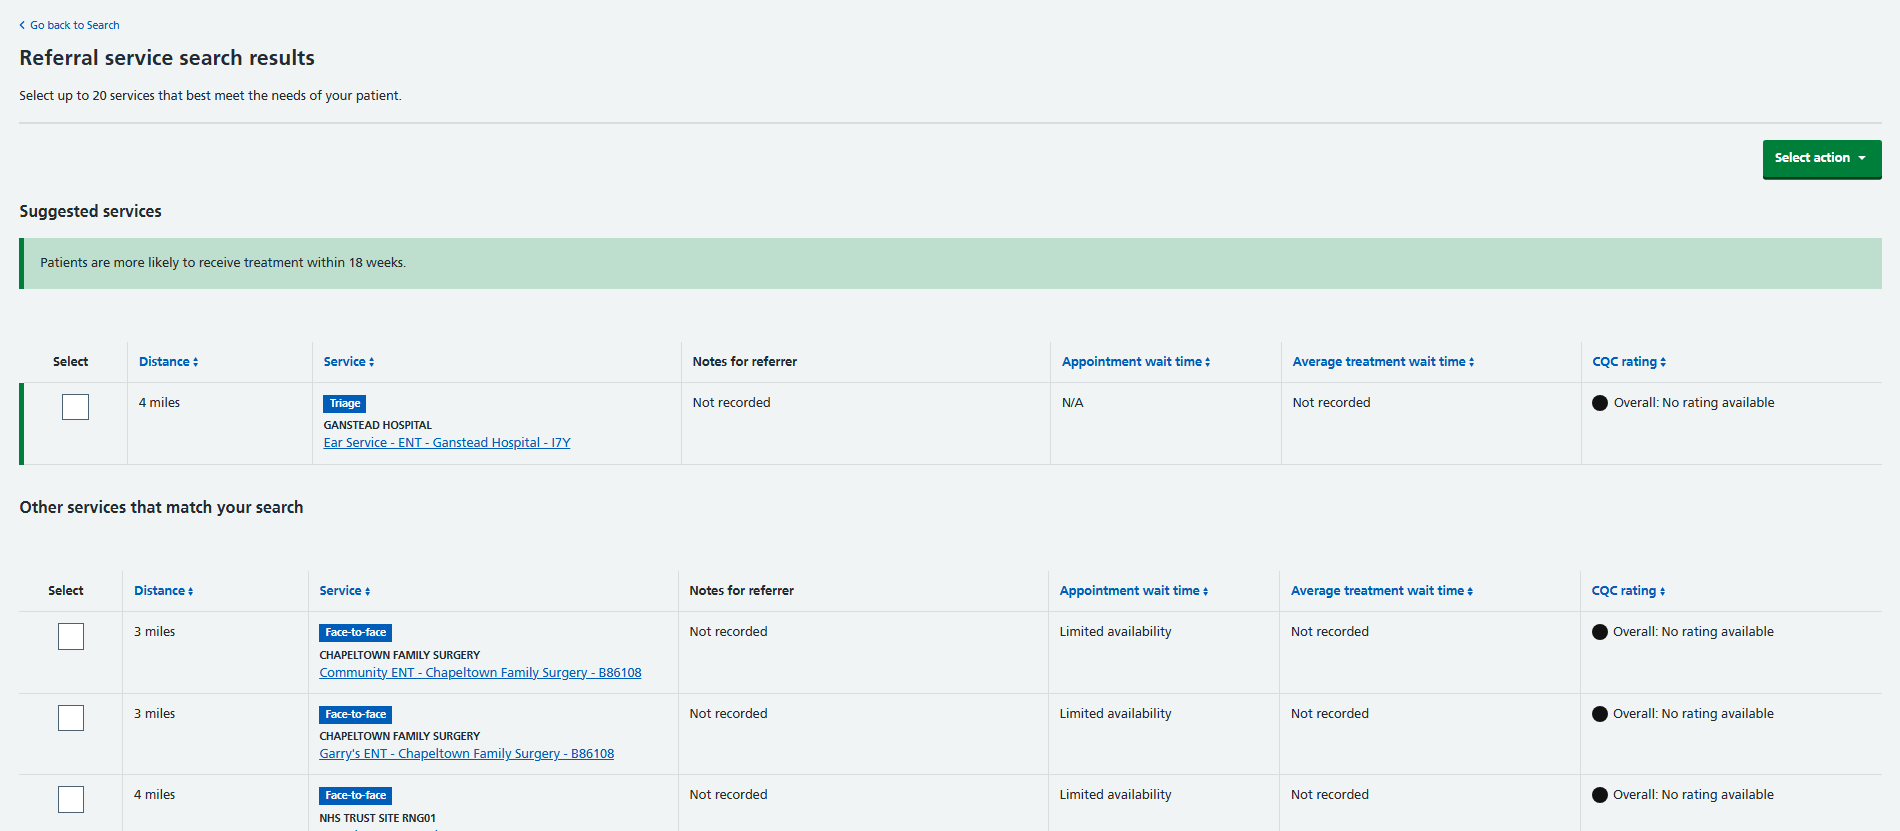Click 'GANSTEAD HOSPITAL' provider name
This screenshot has width=1900, height=831.
coord(377,425)
